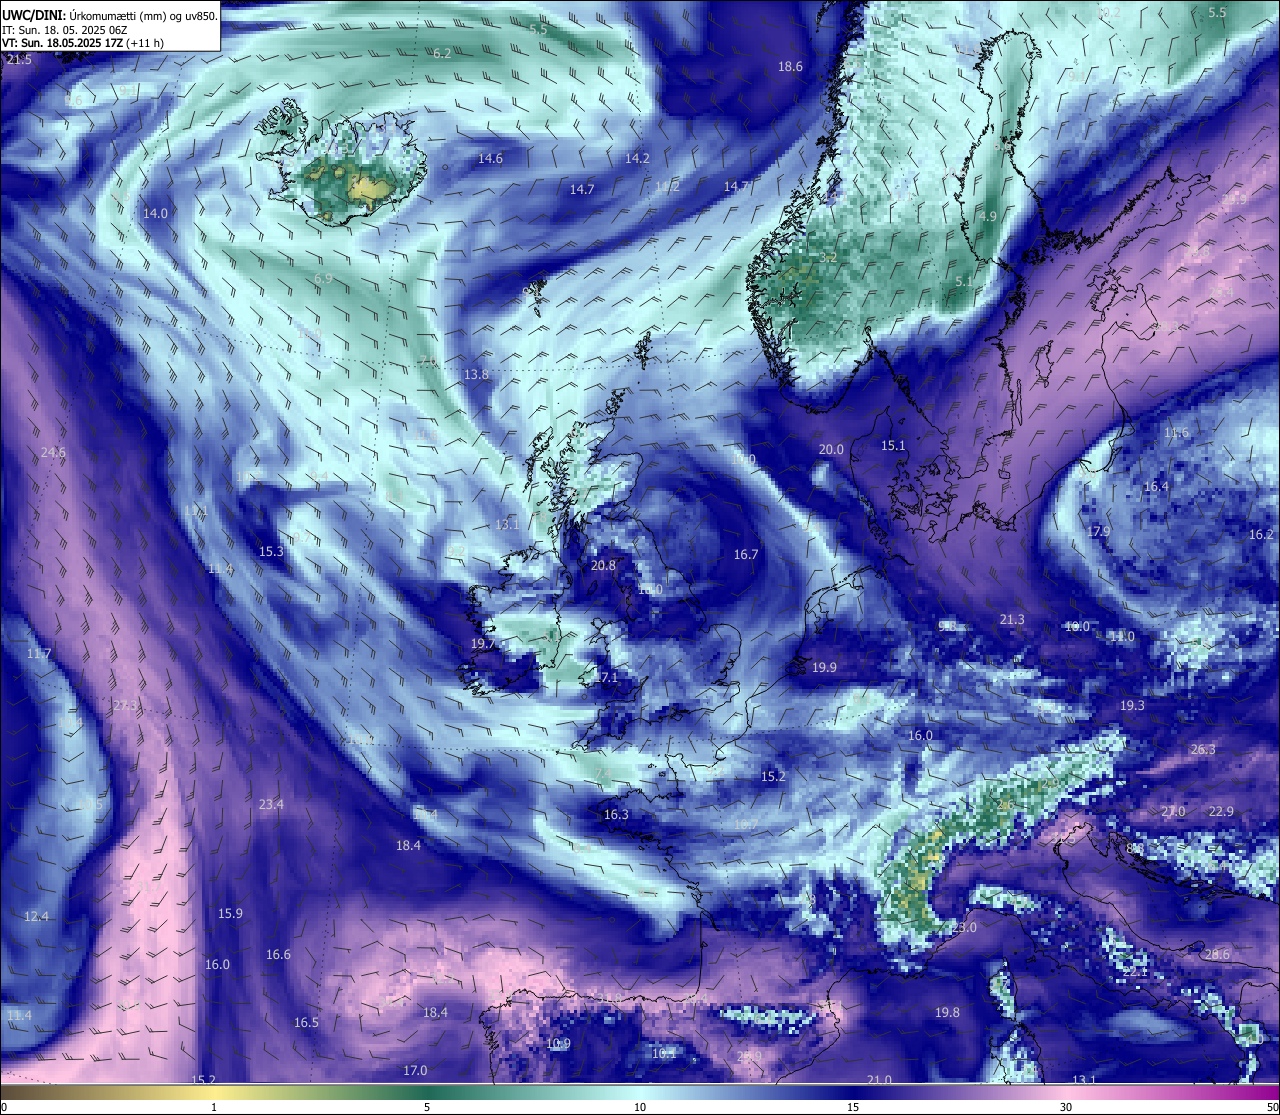Click the '19.7' map value
This screenshot has width=1280, height=1115.
[483, 644]
